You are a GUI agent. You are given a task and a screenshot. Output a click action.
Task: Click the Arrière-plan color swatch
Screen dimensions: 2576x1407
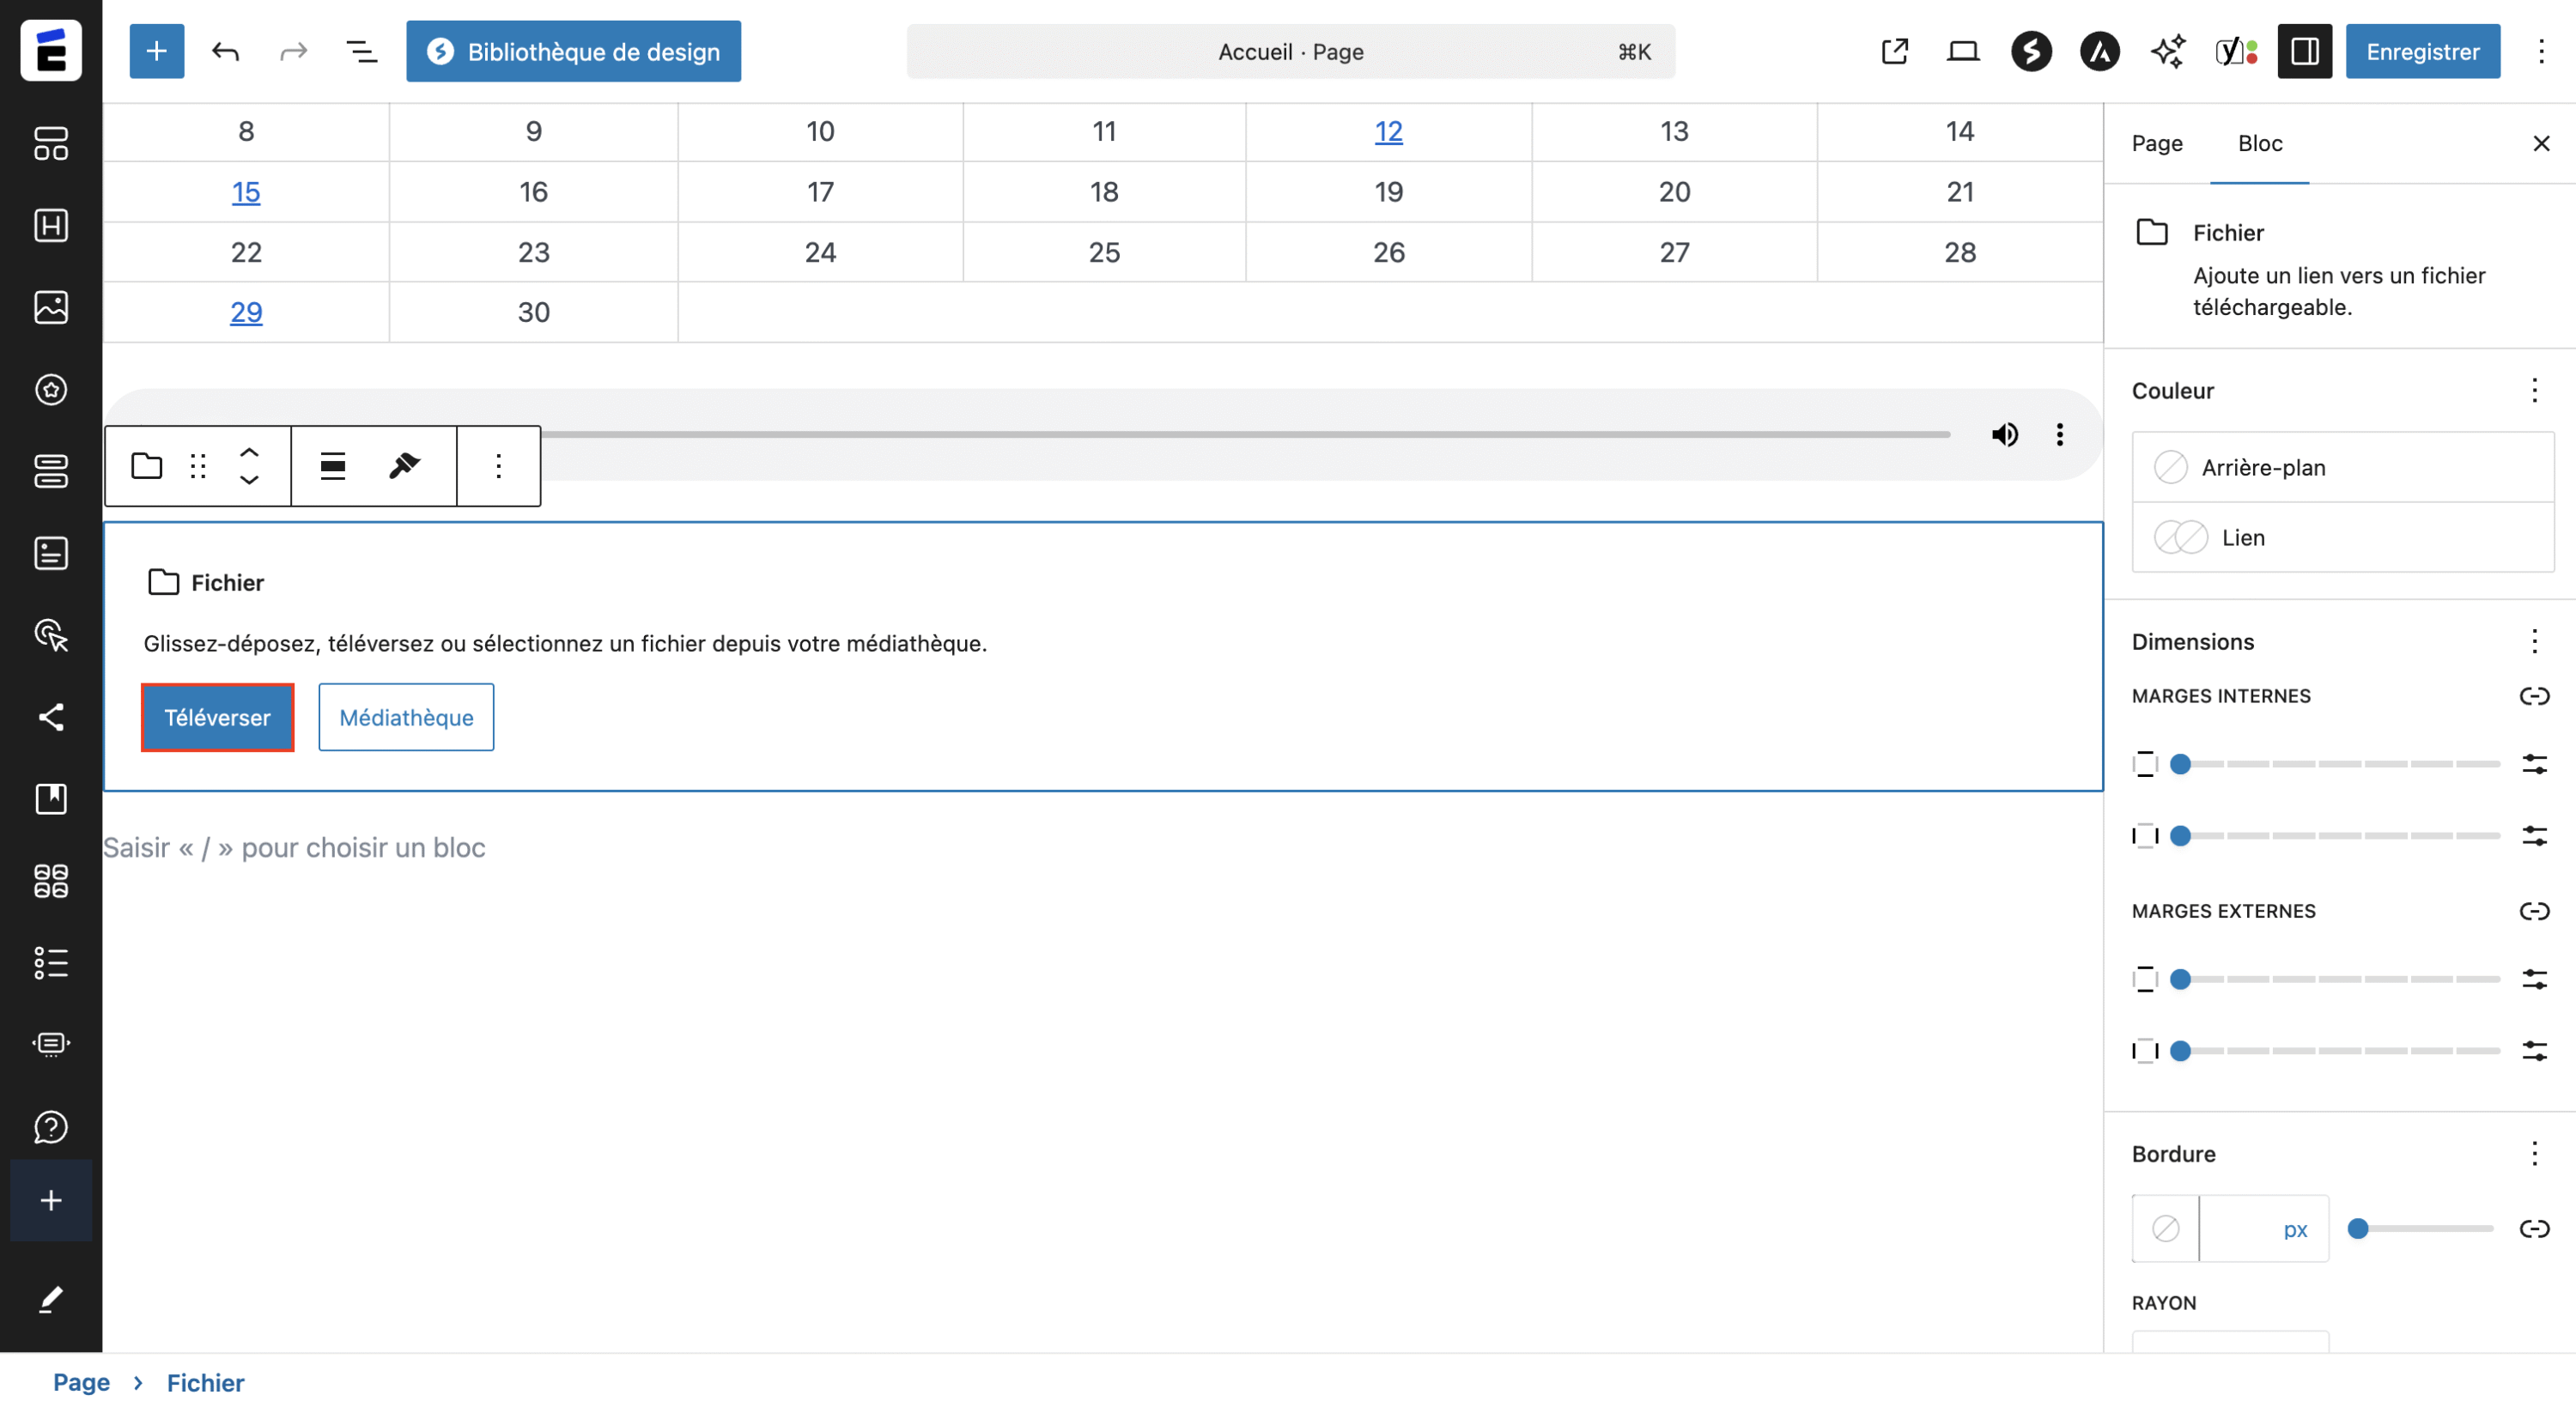pyautogui.click(x=2170, y=467)
